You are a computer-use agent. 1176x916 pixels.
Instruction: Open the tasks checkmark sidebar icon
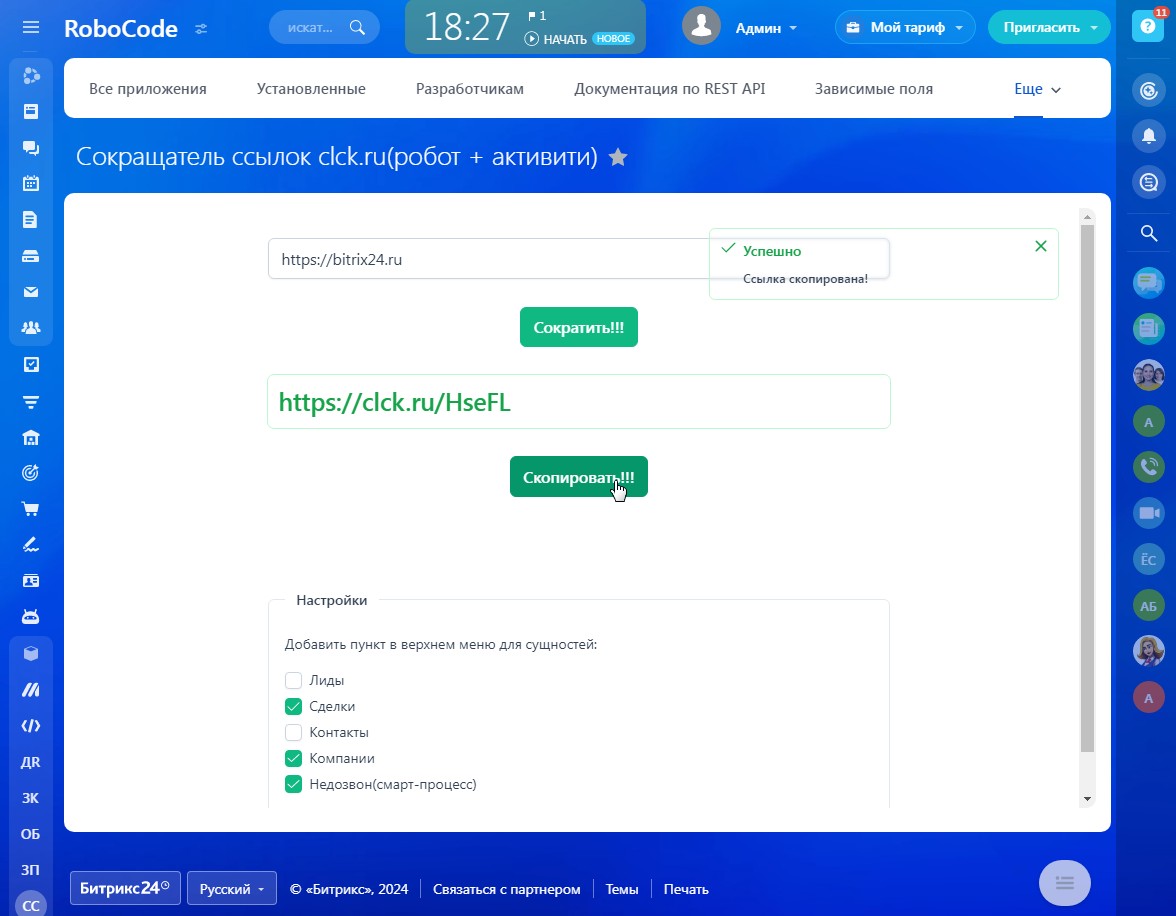(x=31, y=365)
